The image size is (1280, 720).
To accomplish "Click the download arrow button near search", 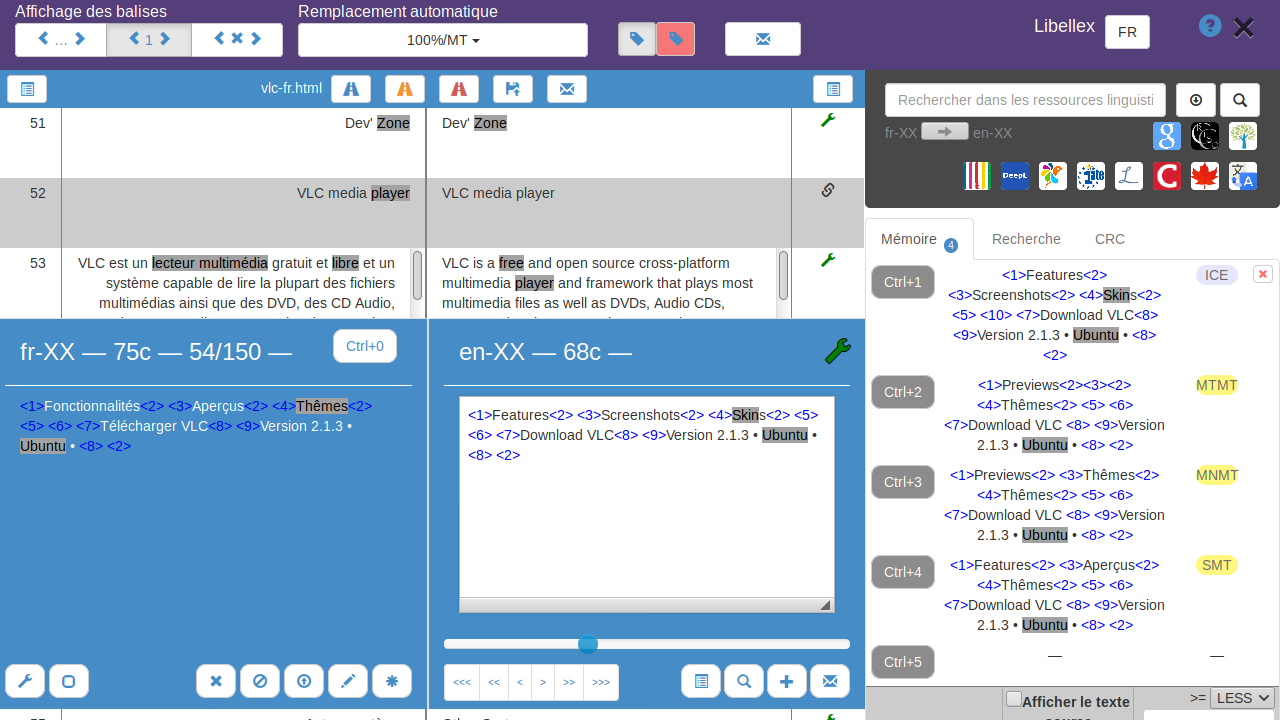I will coord(1196,100).
